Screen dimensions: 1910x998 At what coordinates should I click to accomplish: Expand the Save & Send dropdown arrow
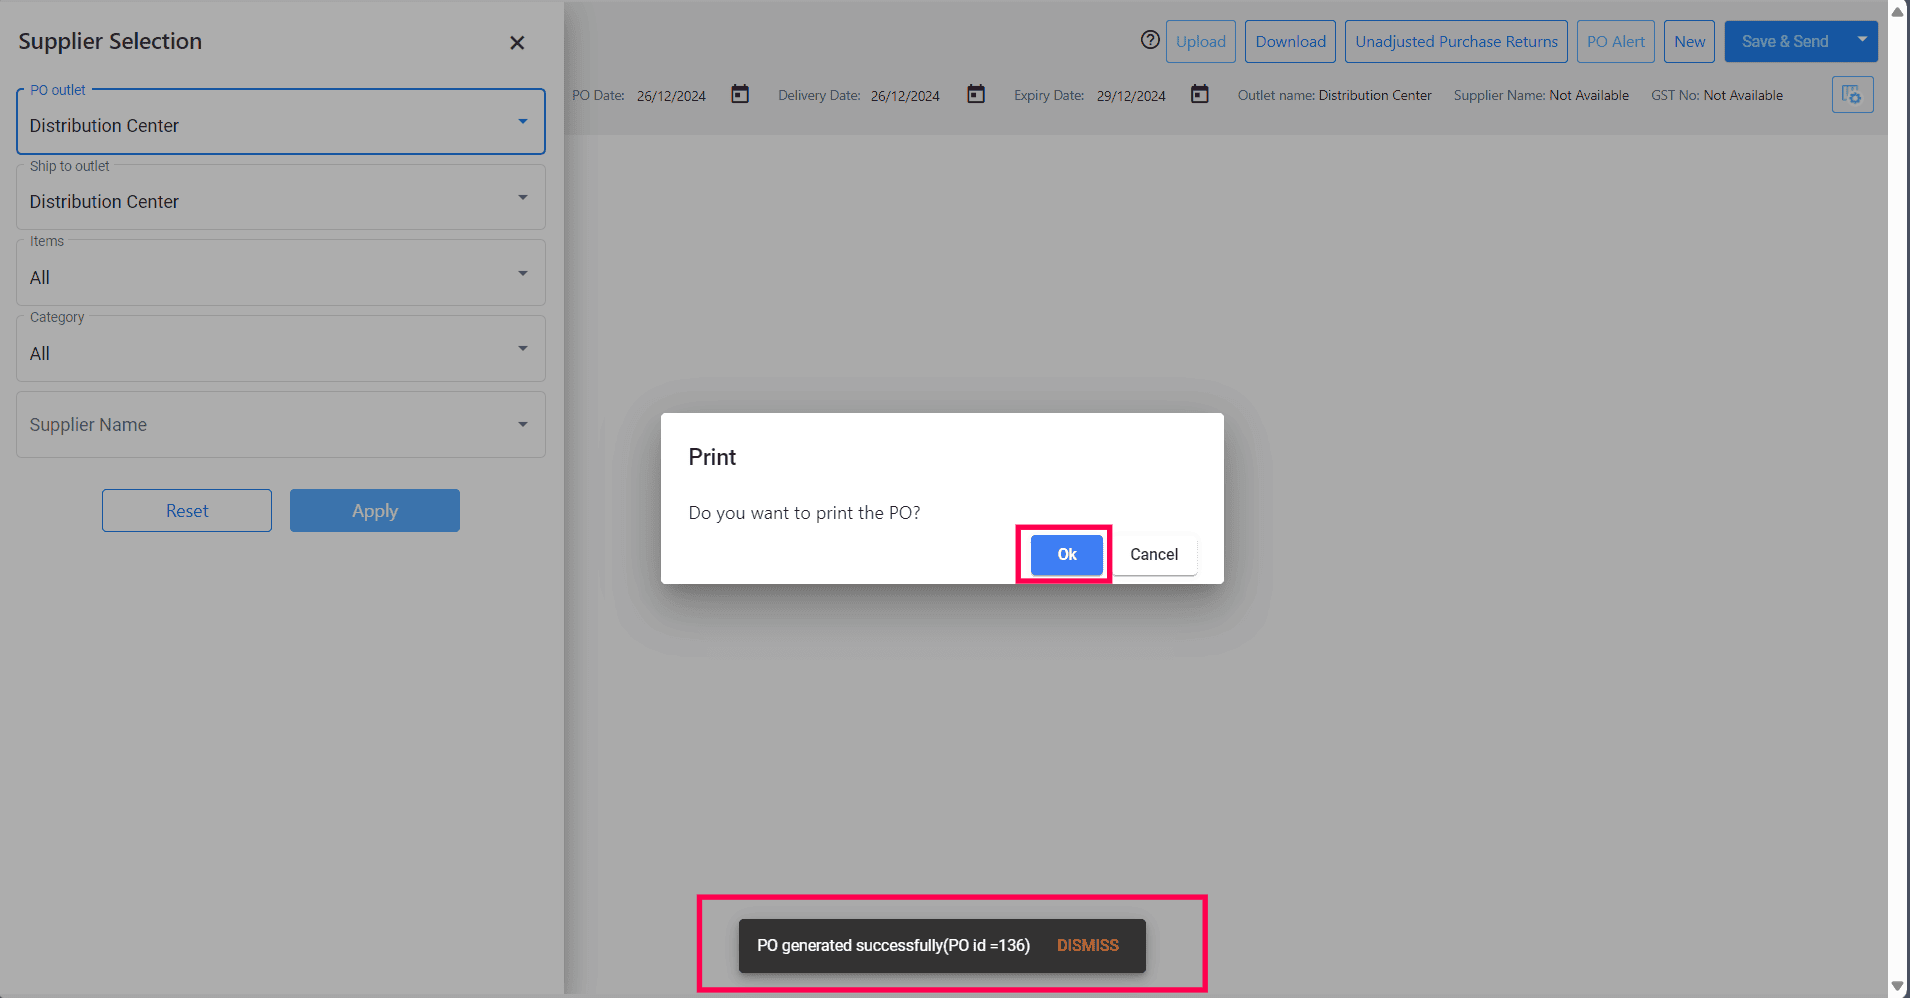1862,40
